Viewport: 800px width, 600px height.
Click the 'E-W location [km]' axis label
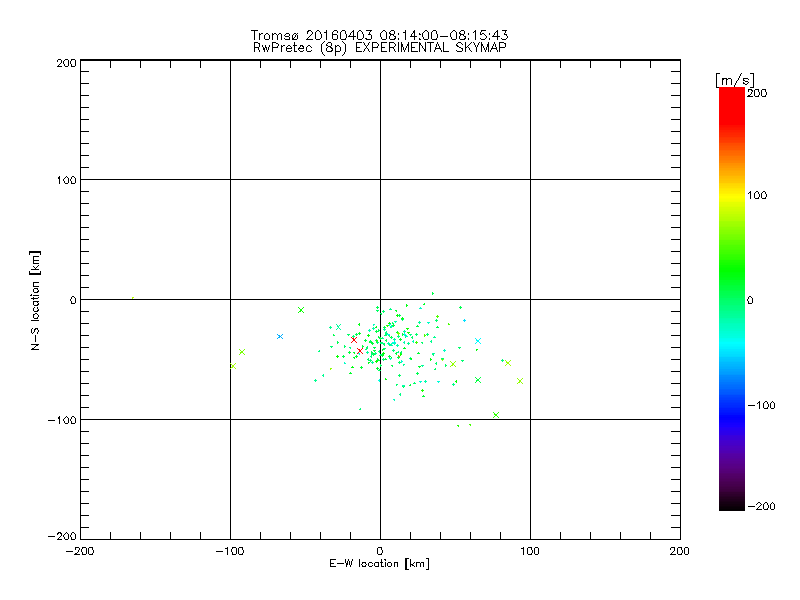click(379, 564)
